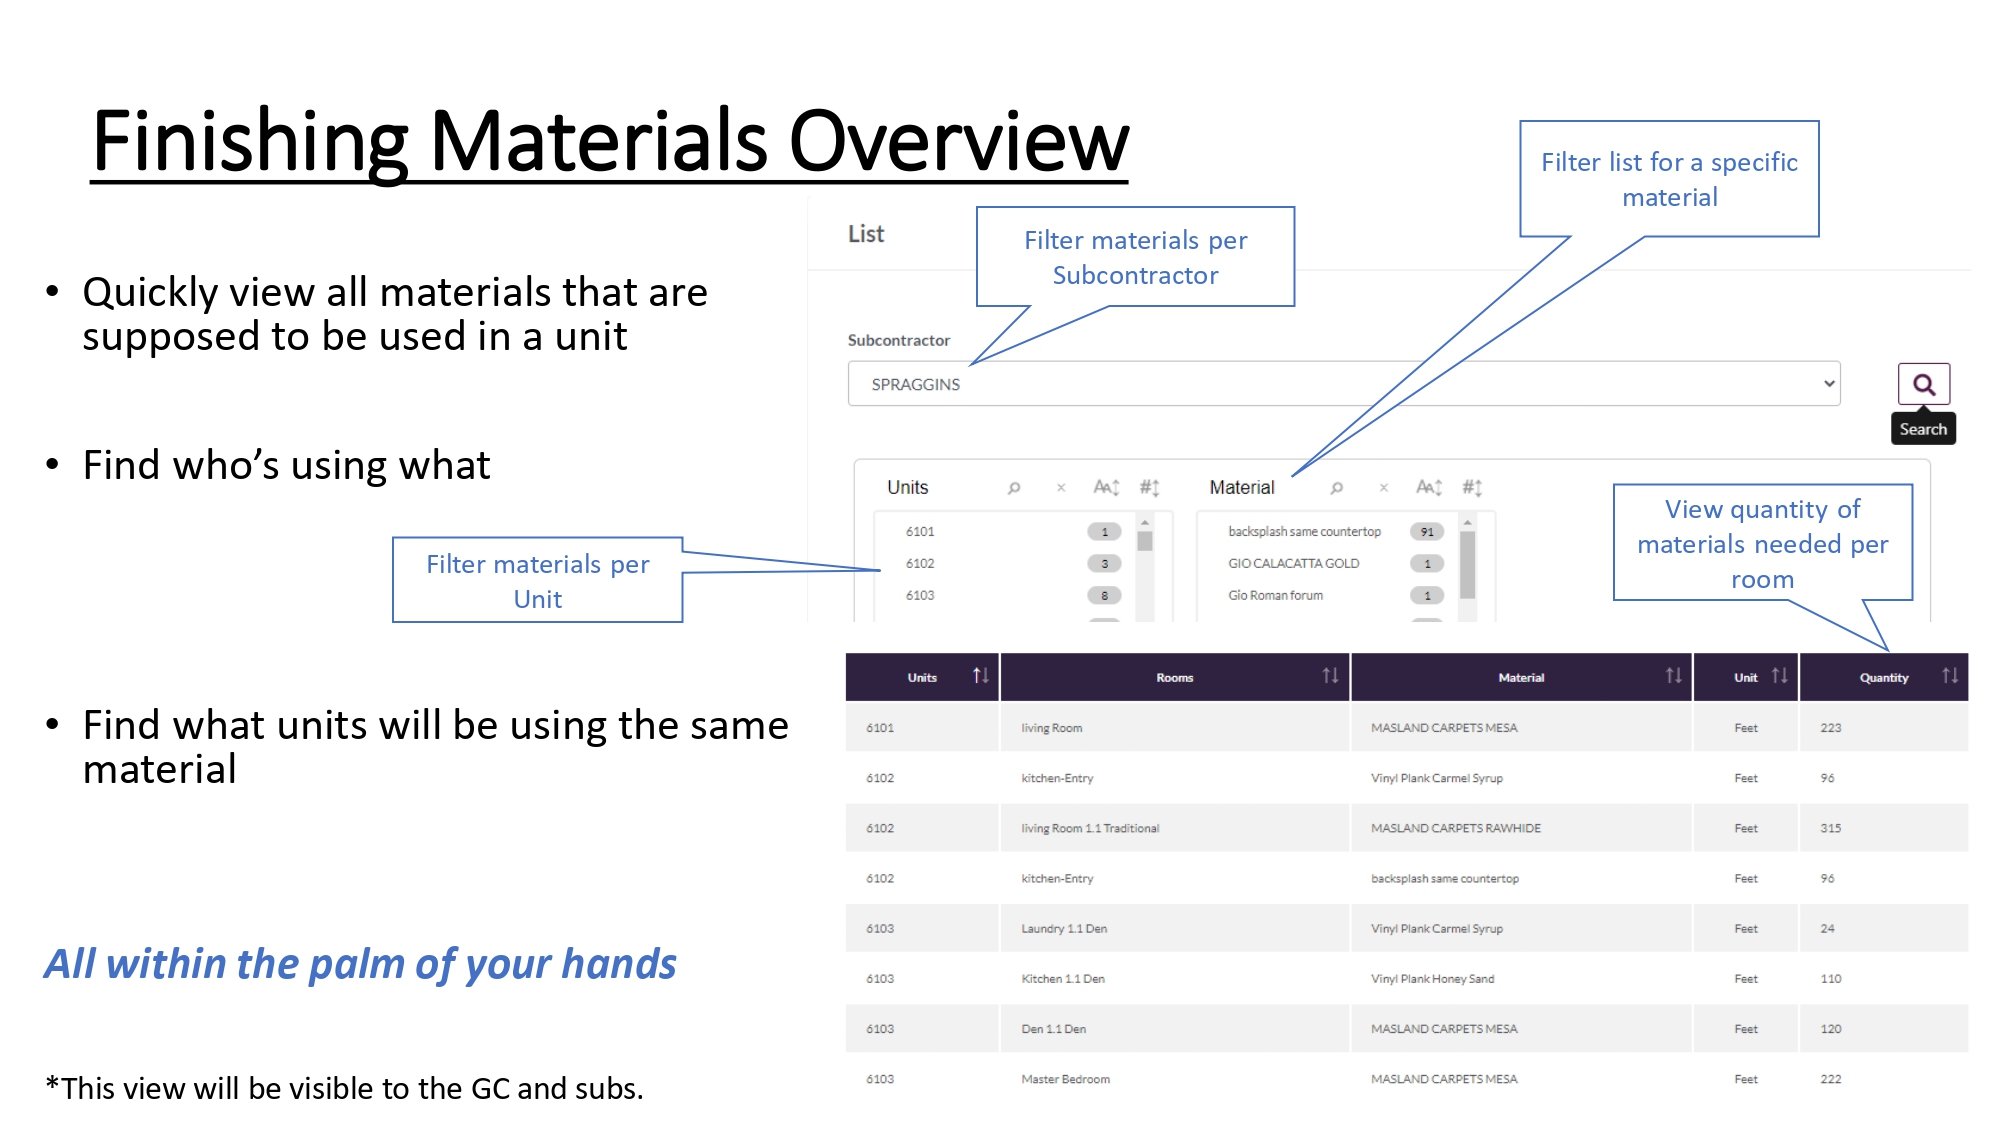Screen dimensions: 2000x1125
Task: Open the List tab heading
Action: 866,234
